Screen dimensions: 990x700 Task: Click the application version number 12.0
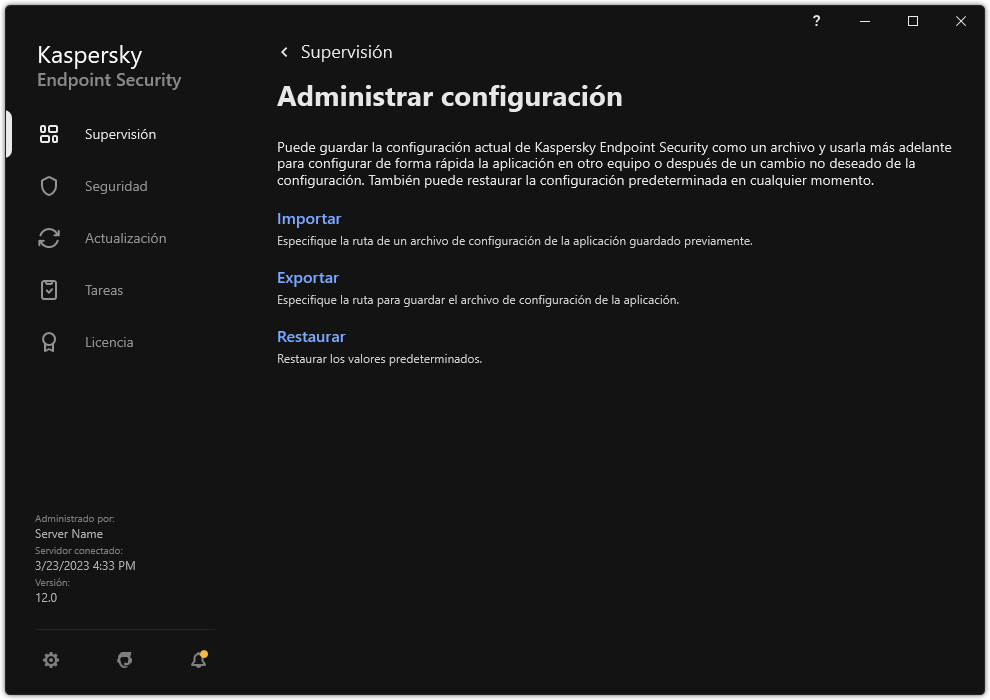point(44,597)
